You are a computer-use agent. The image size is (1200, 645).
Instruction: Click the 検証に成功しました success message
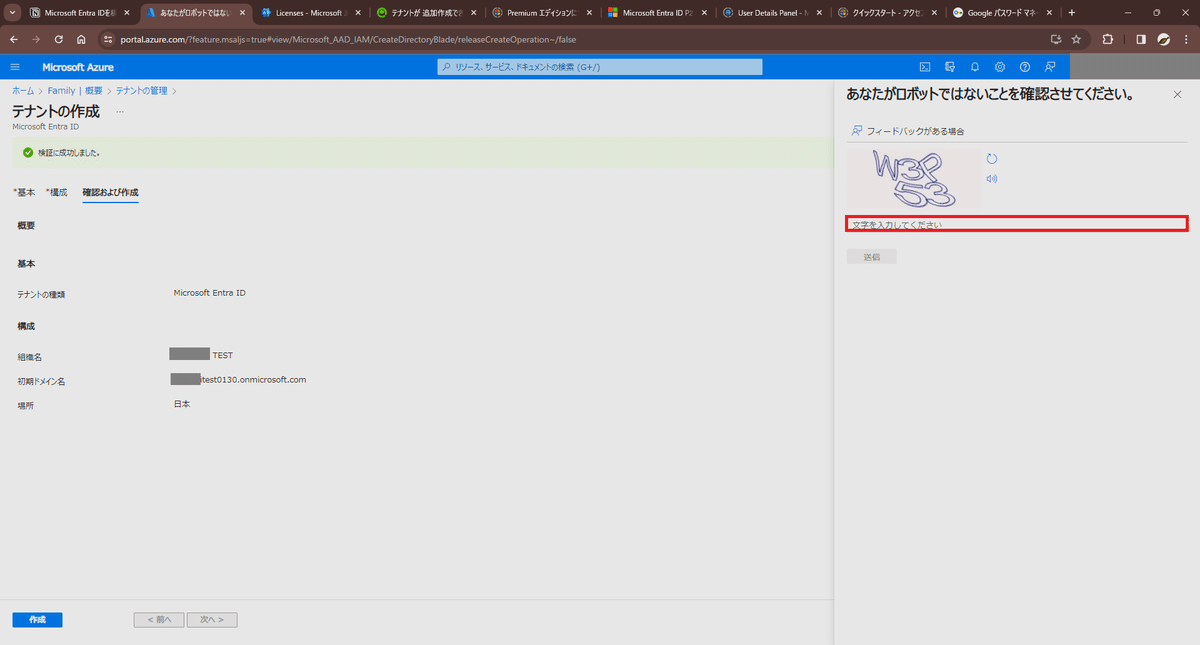[69, 153]
